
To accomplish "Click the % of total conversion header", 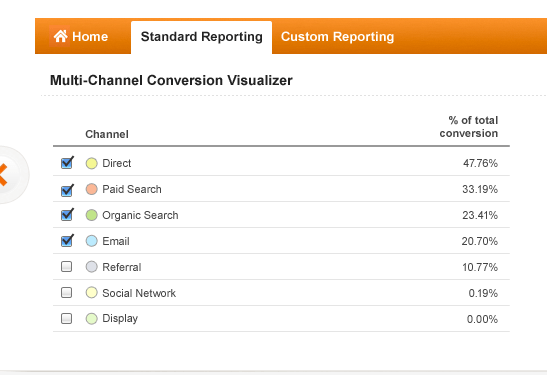I will (469, 127).
